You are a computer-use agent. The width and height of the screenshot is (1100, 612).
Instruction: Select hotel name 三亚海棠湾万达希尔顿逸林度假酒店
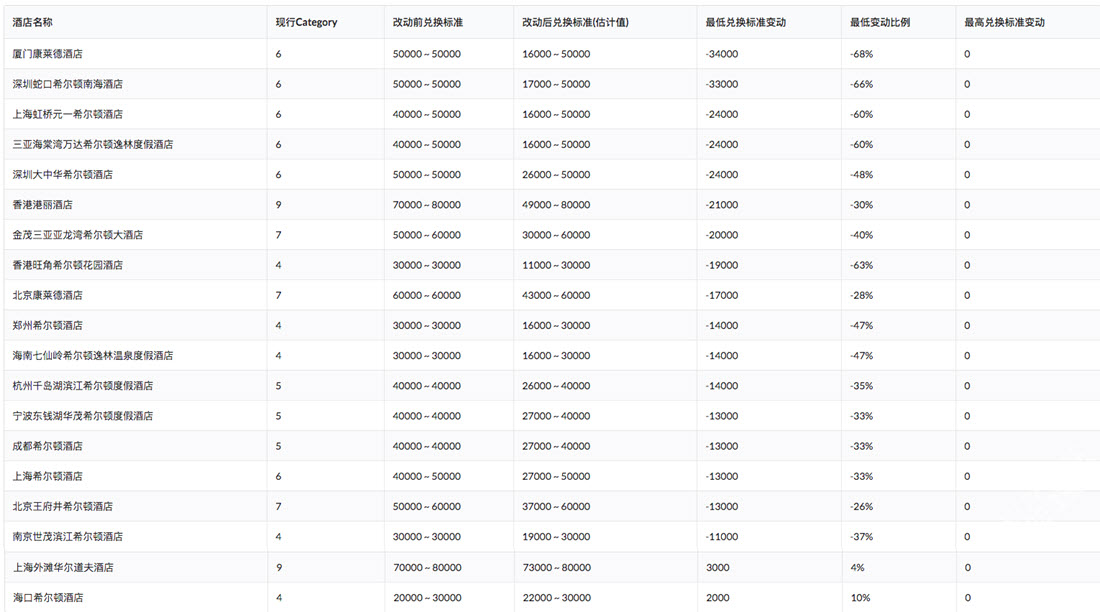pos(93,144)
